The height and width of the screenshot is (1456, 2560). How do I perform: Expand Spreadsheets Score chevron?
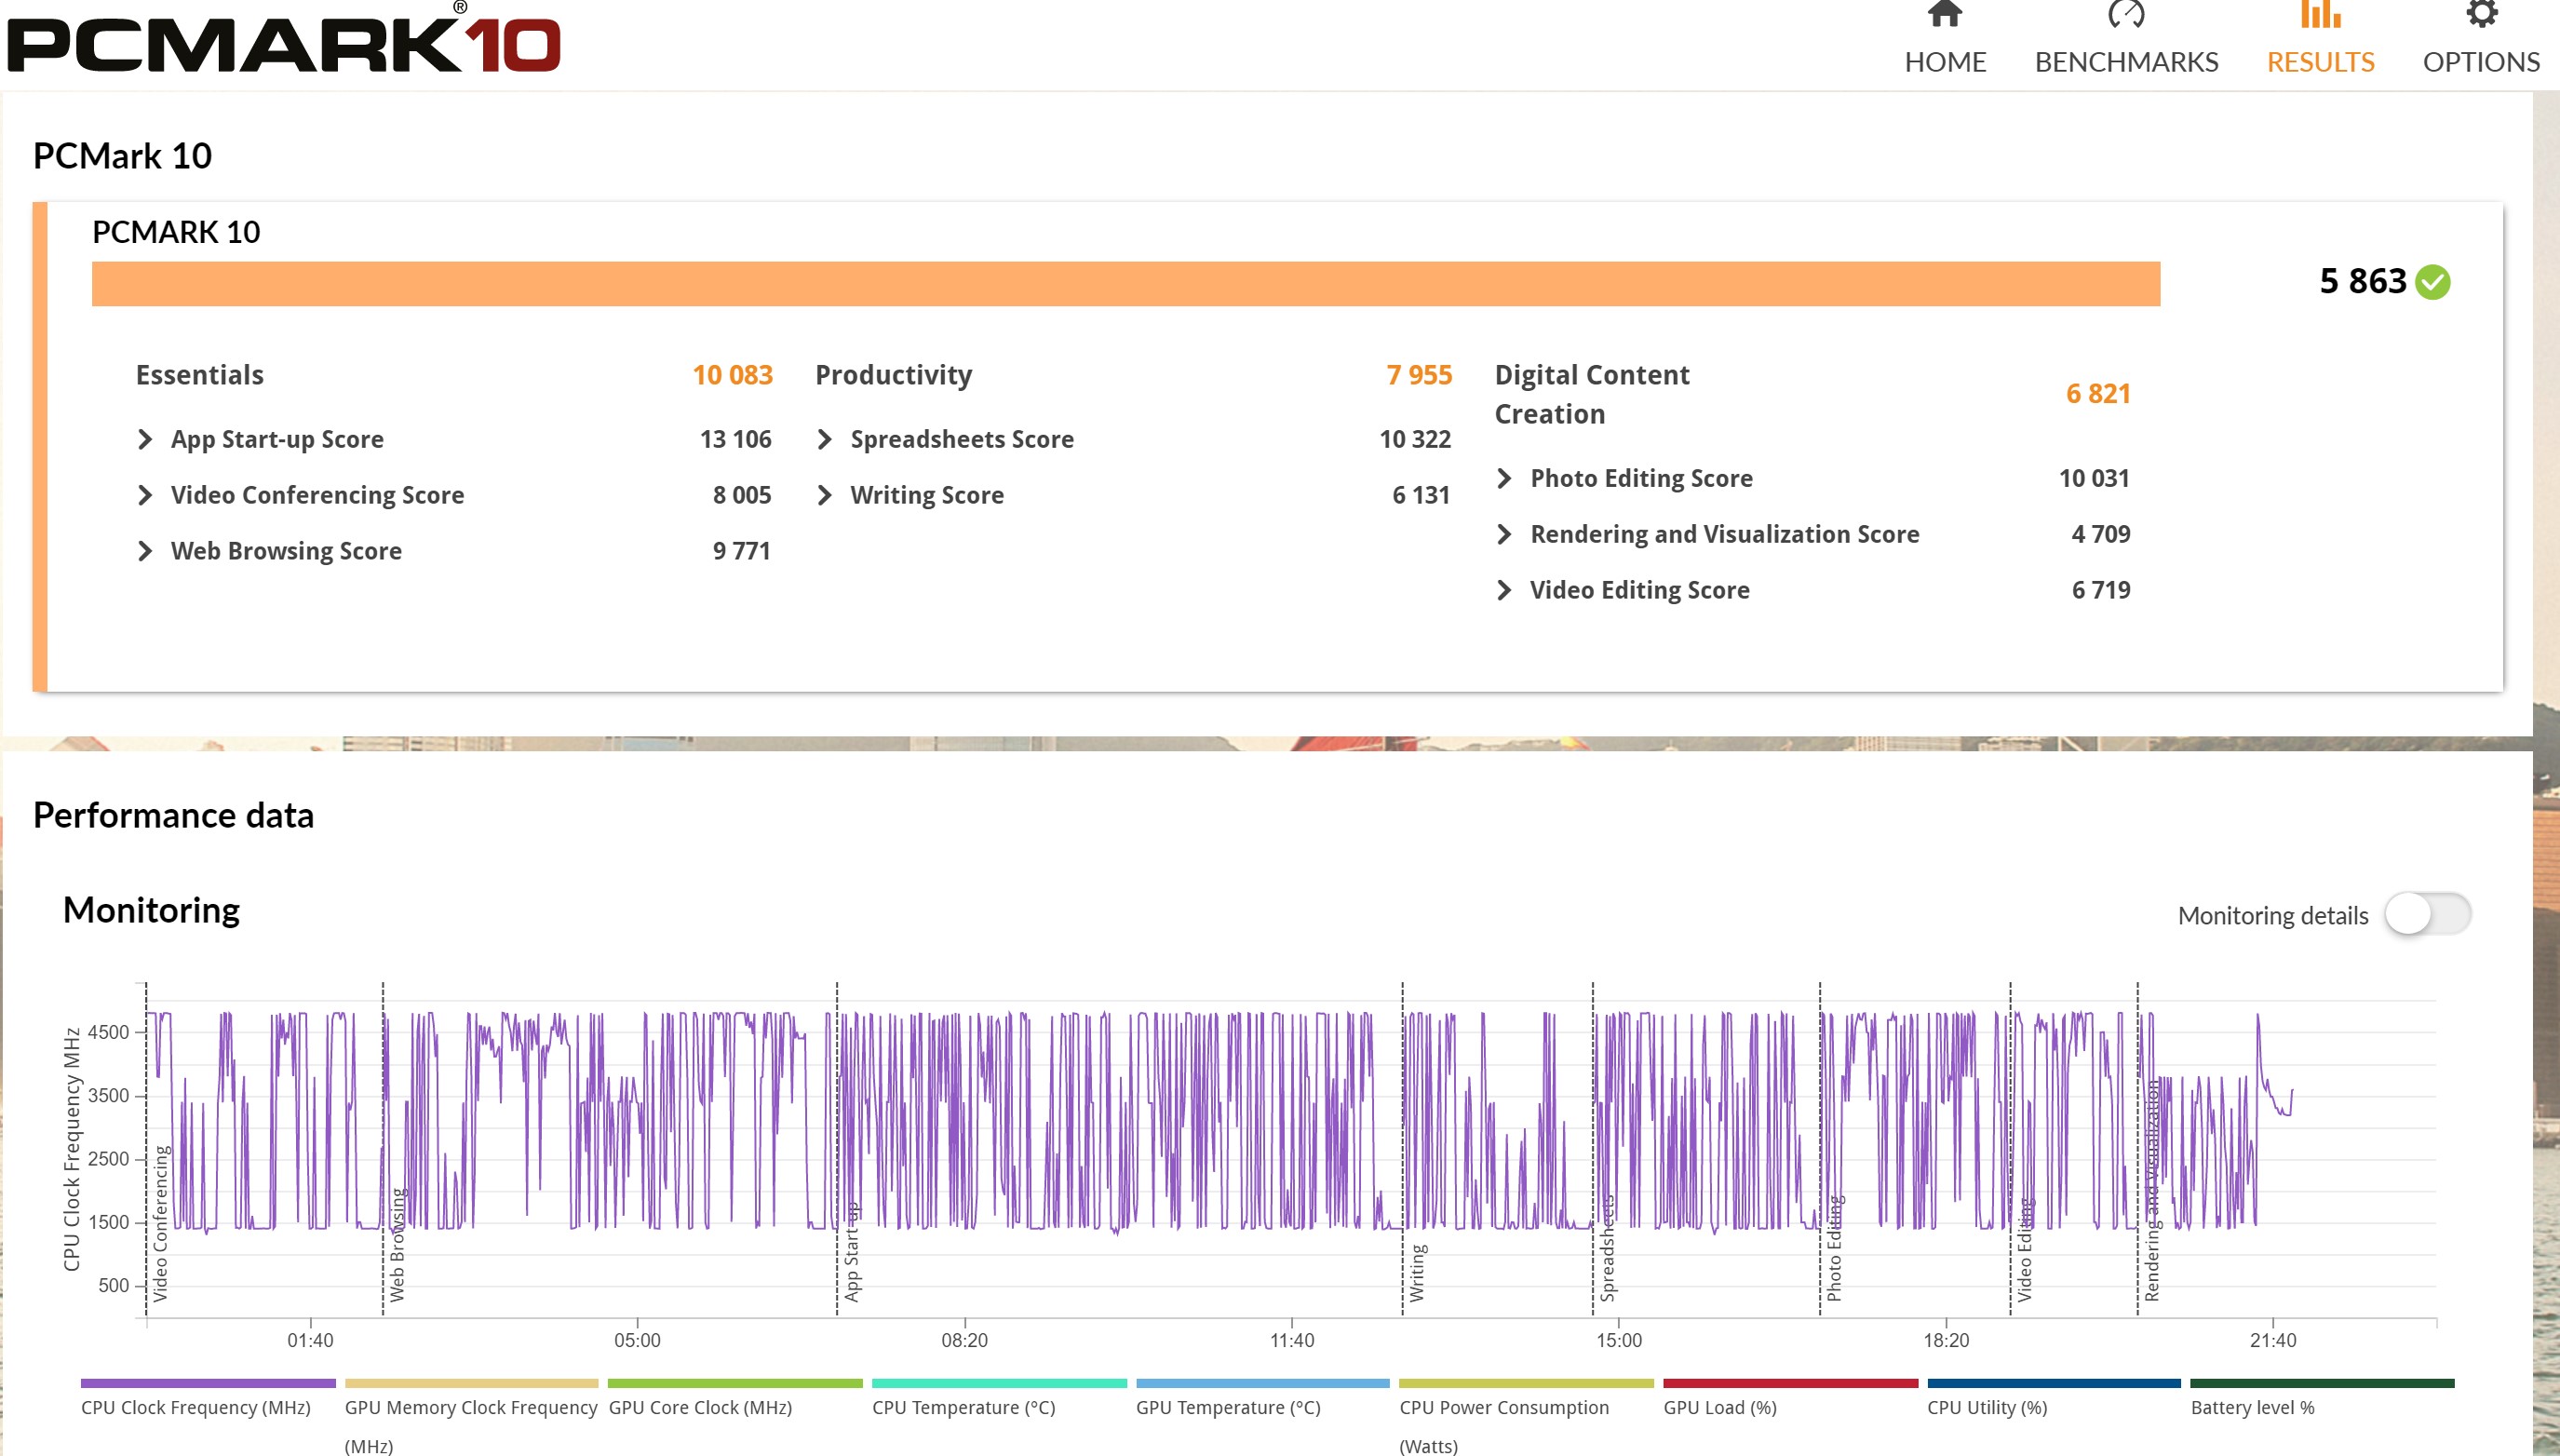click(x=825, y=439)
